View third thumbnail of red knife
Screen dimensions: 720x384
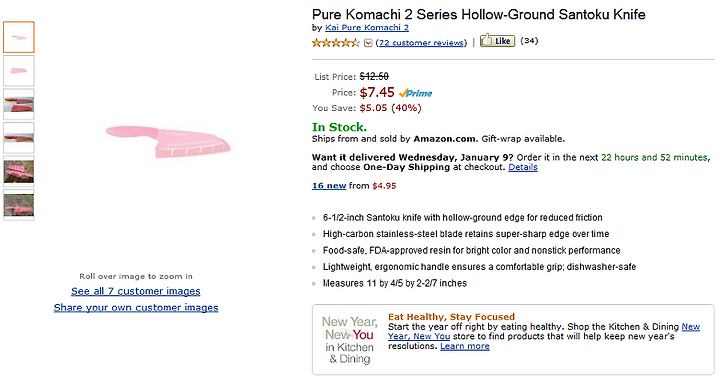(19, 104)
